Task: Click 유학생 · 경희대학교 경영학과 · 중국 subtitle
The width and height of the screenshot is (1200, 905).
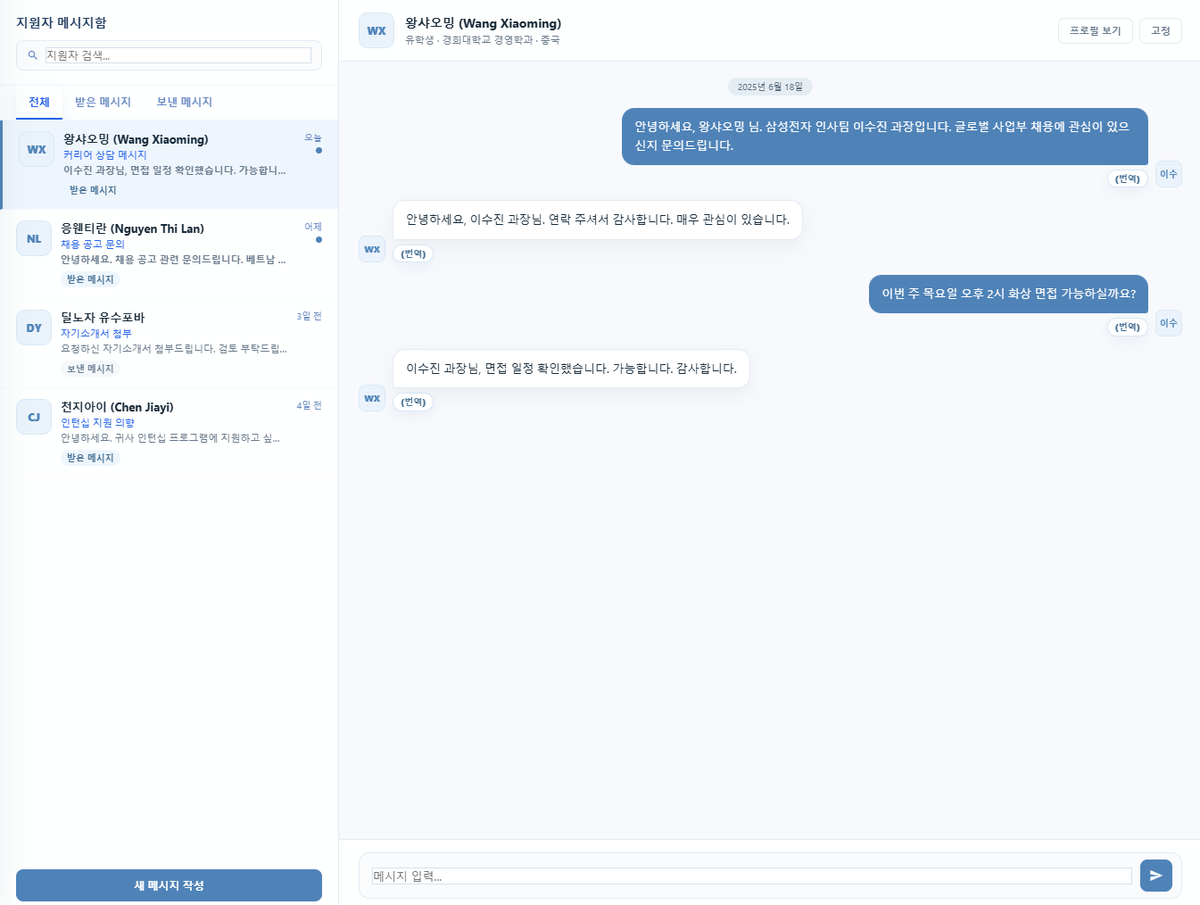Action: (x=482, y=41)
